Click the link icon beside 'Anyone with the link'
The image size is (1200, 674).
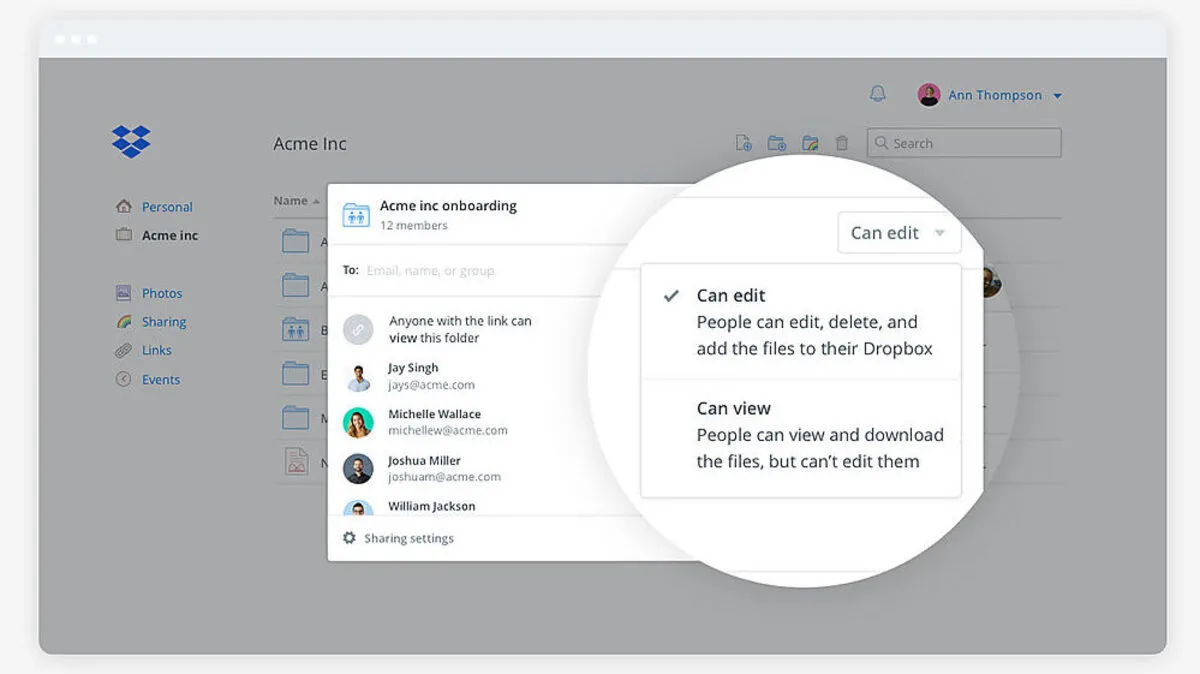pyautogui.click(x=358, y=329)
